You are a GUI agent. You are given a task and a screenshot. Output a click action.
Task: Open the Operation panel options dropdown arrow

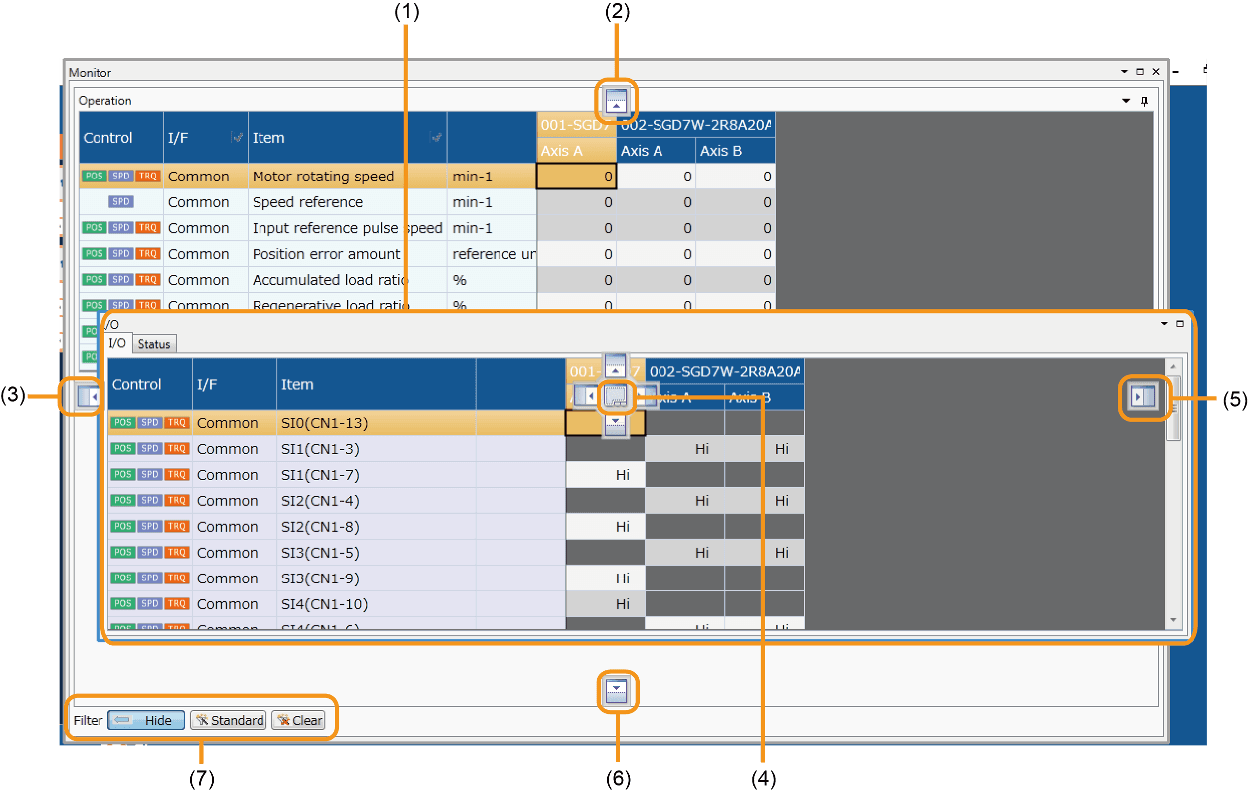click(x=1127, y=101)
